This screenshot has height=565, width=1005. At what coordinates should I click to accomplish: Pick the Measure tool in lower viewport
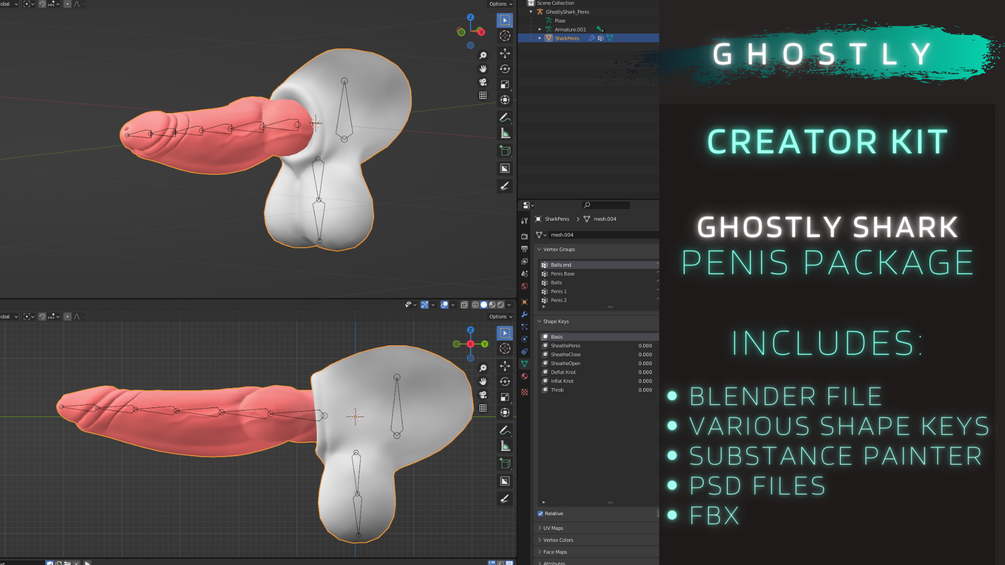click(505, 446)
